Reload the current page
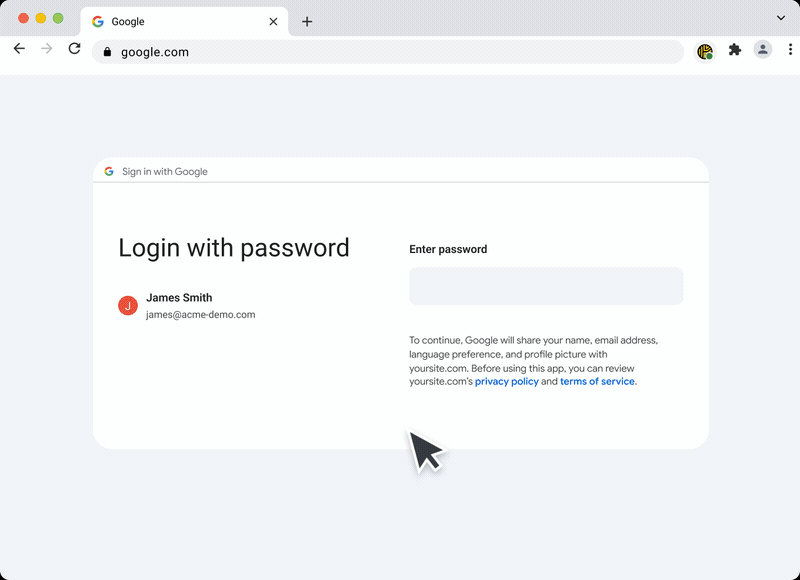800x580 pixels. pyautogui.click(x=74, y=49)
